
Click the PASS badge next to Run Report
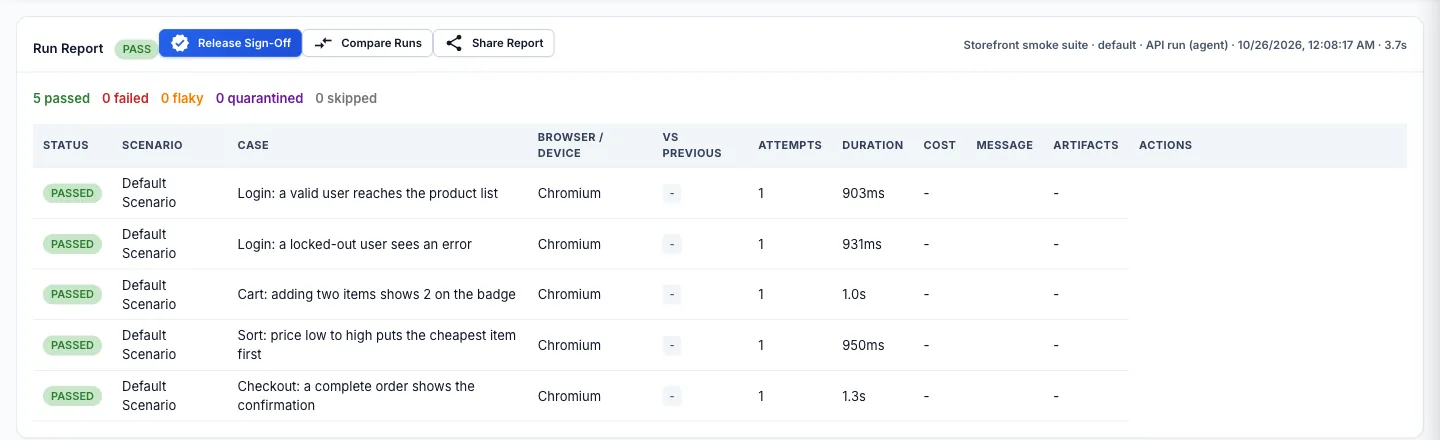pos(136,48)
